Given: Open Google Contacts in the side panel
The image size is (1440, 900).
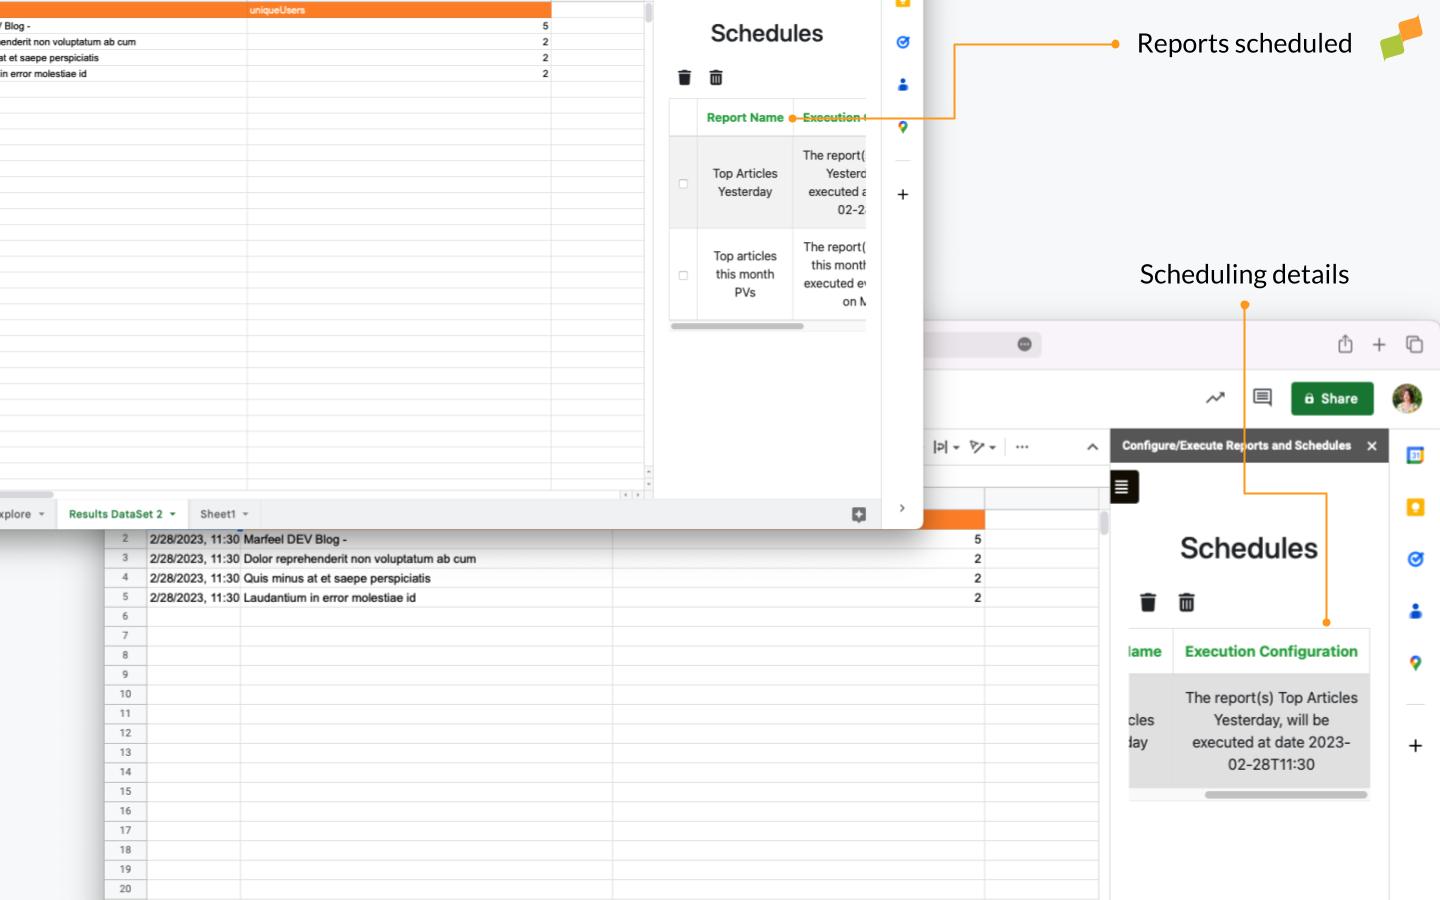Looking at the screenshot, I should click(1415, 610).
